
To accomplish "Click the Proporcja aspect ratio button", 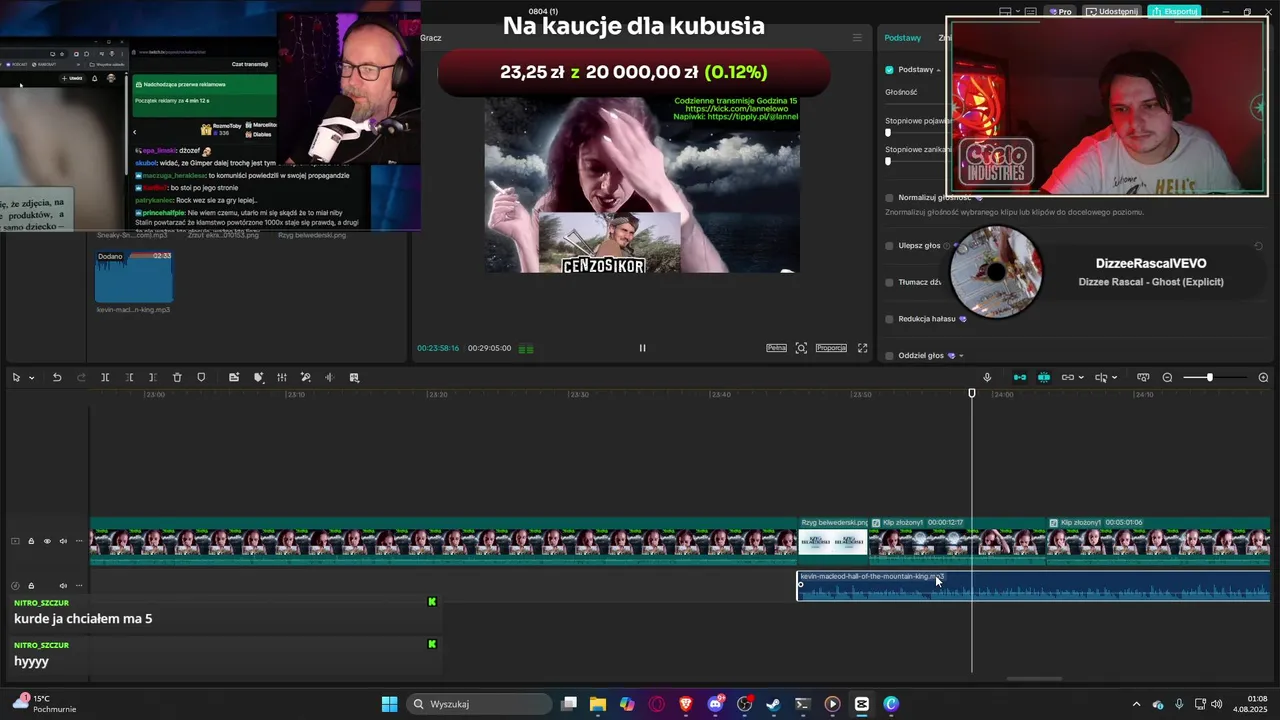I will 831,348.
